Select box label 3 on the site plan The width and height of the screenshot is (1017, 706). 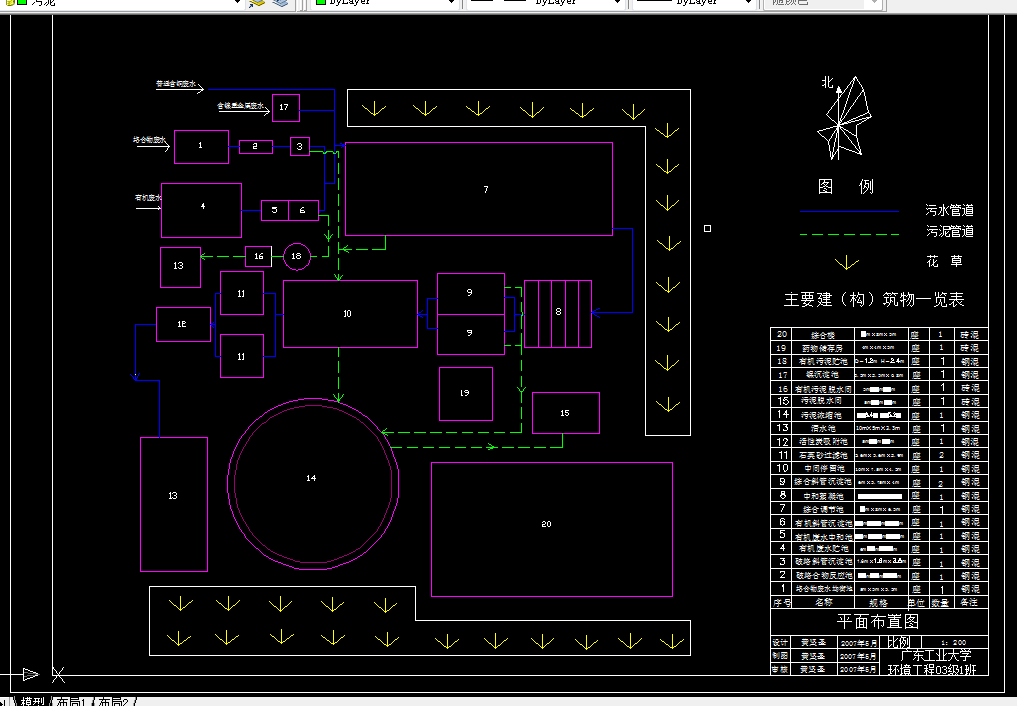(x=300, y=147)
